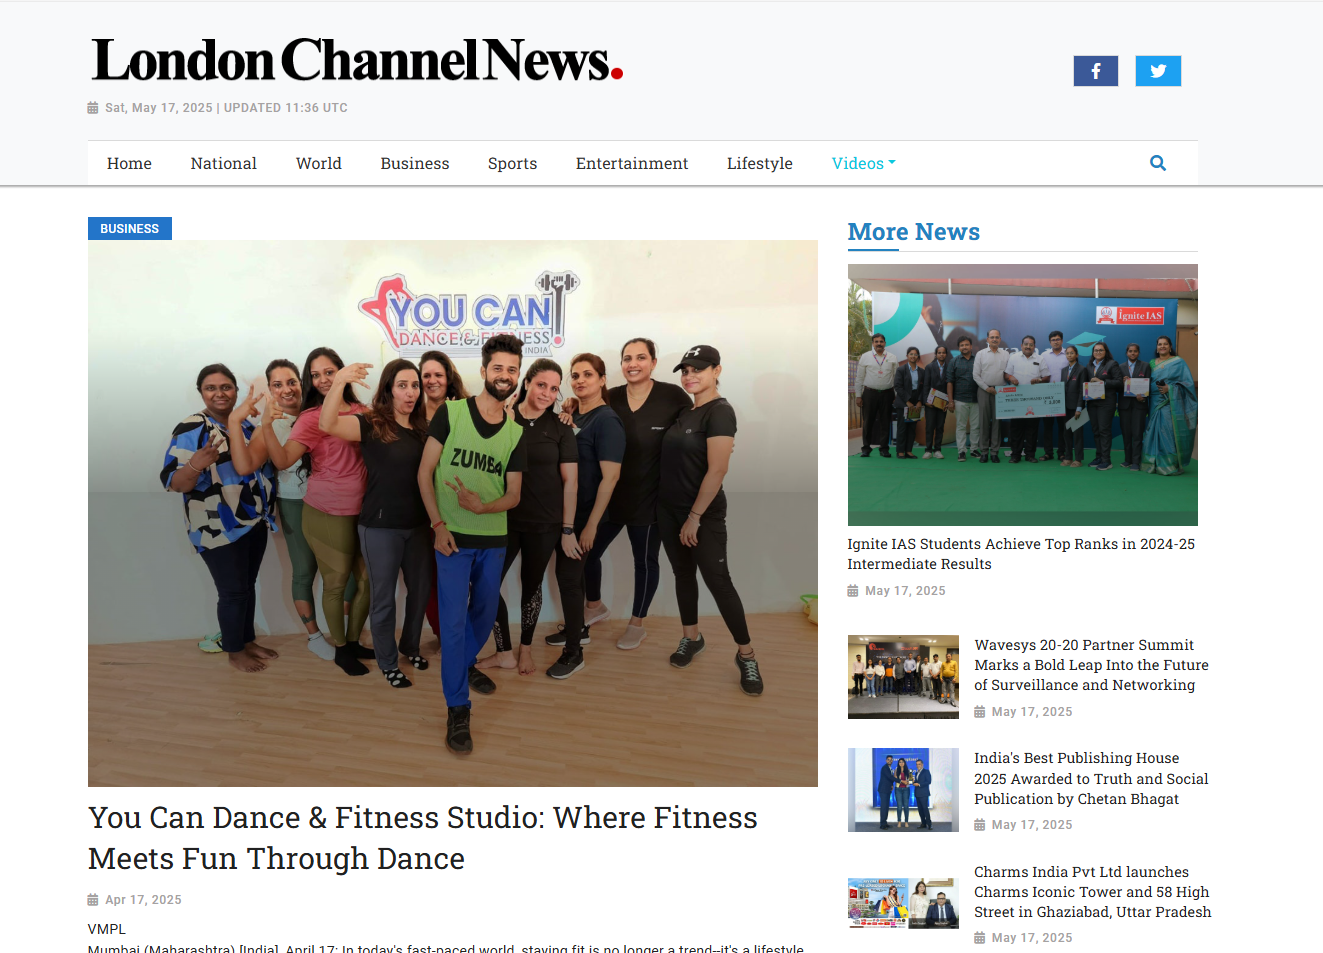Click calendar icon under India's Best Publishing headline
The width and height of the screenshot is (1323, 953).
coord(980,825)
